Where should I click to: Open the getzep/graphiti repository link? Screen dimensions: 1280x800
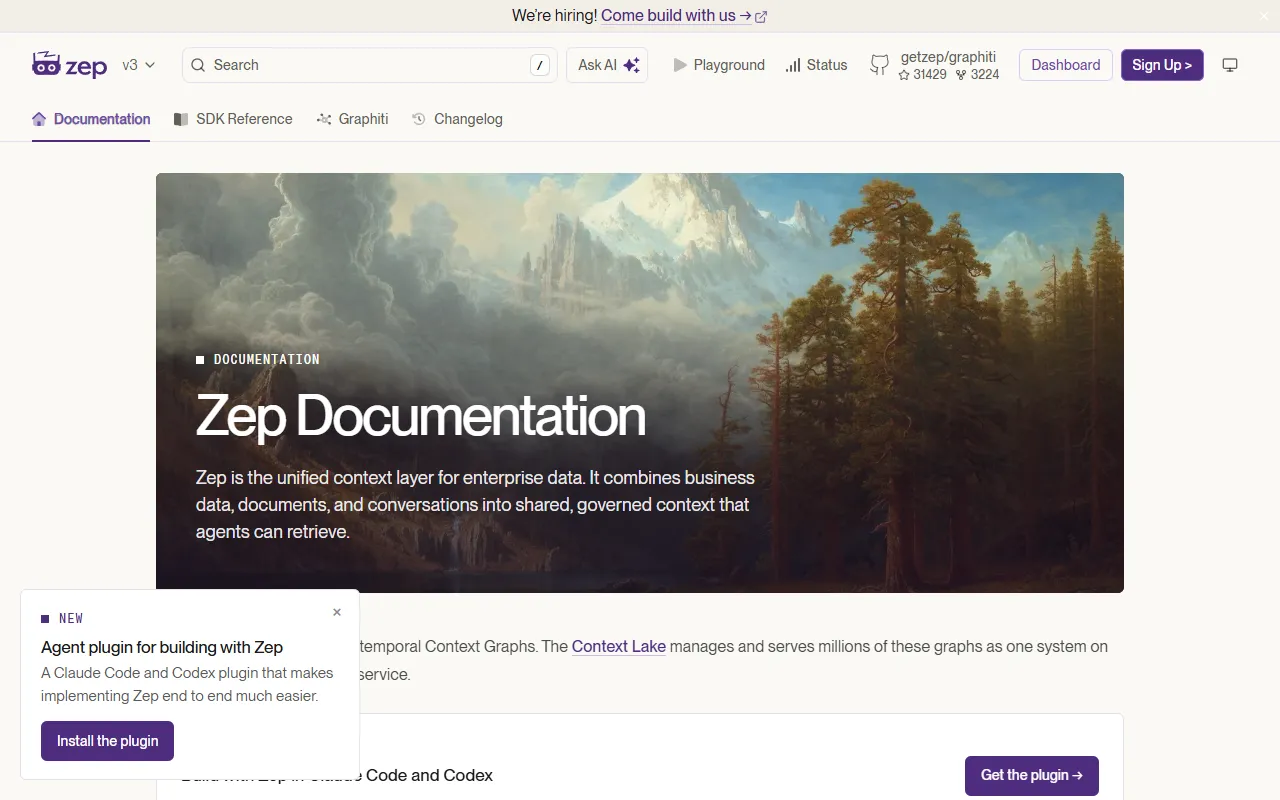(948, 57)
